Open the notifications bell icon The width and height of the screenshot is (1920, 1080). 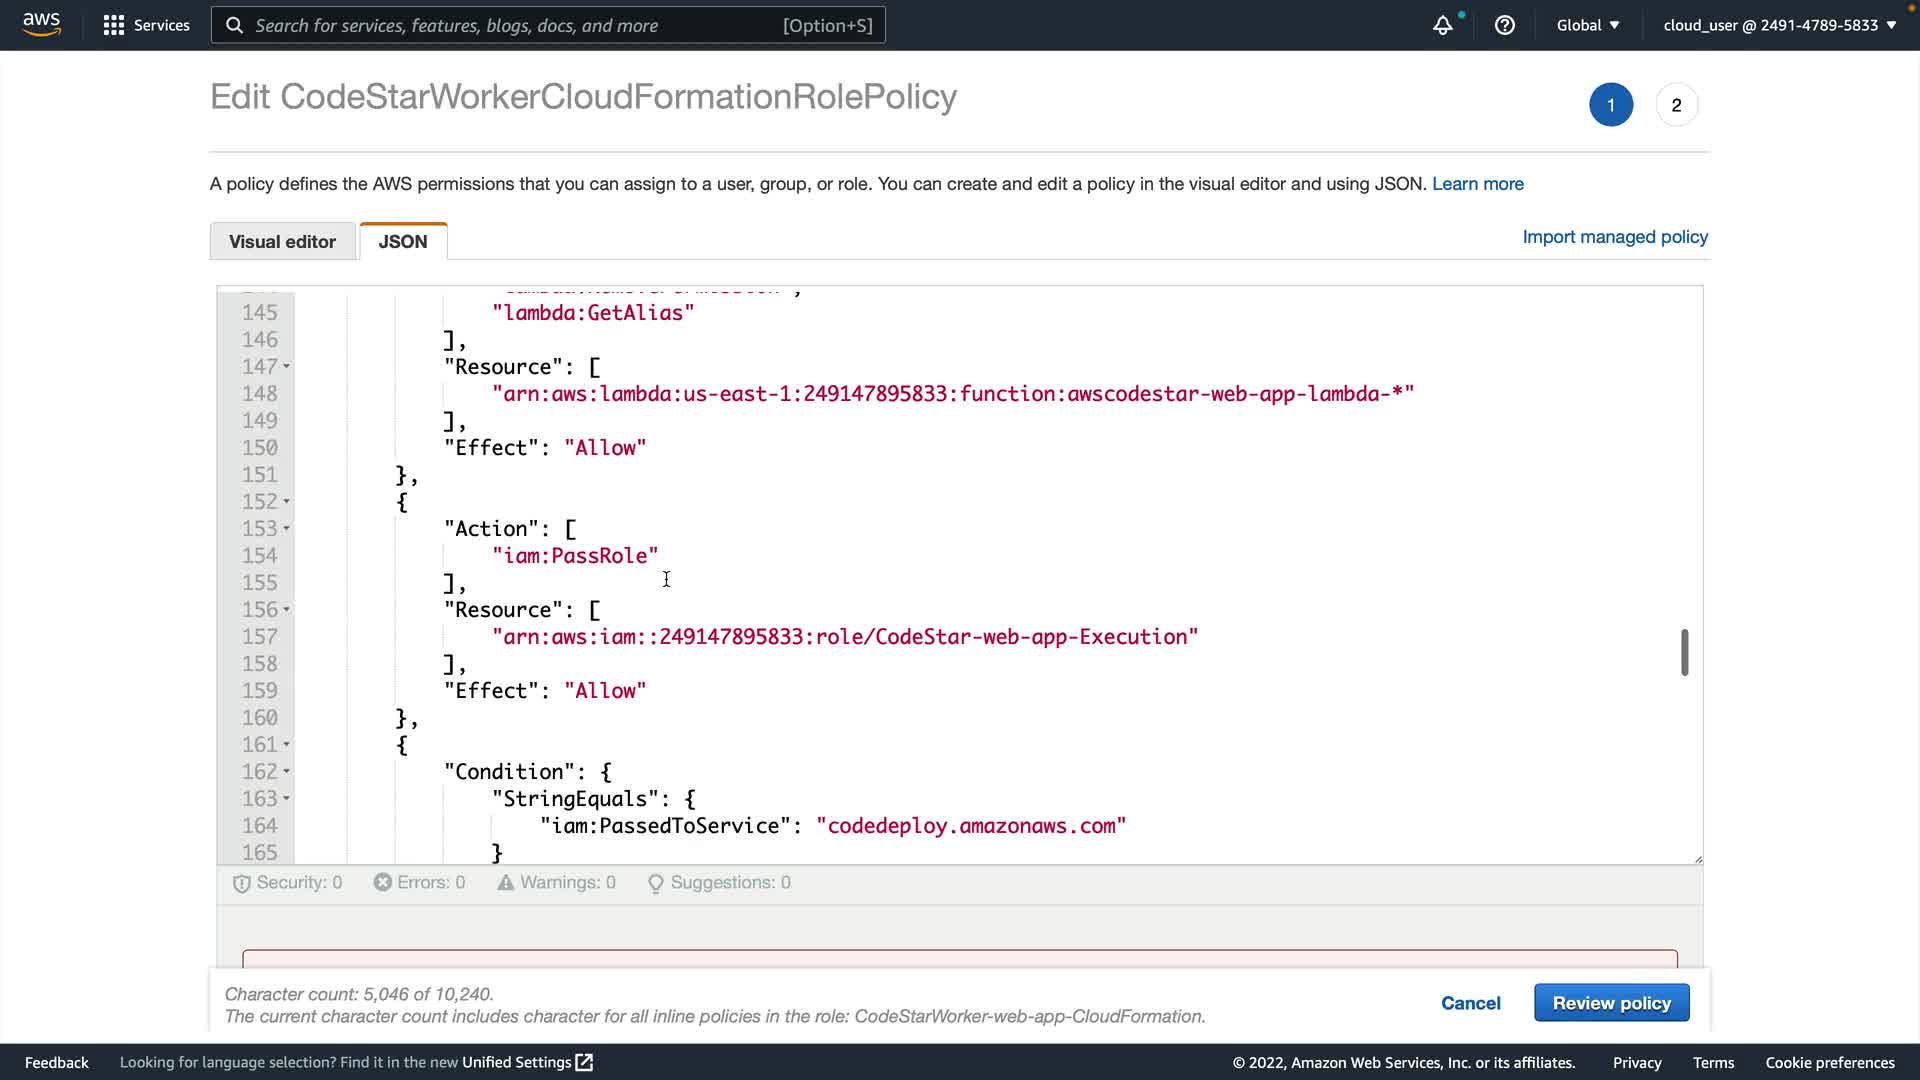[x=1442, y=26]
